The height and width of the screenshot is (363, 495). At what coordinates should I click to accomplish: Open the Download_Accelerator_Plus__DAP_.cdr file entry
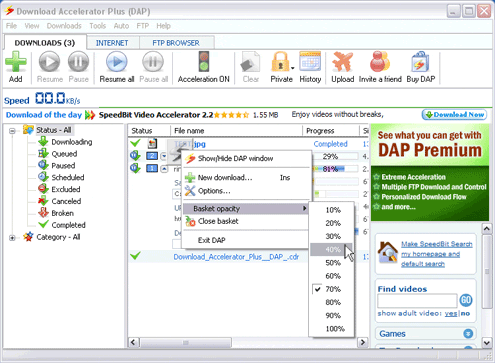[x=236, y=257]
